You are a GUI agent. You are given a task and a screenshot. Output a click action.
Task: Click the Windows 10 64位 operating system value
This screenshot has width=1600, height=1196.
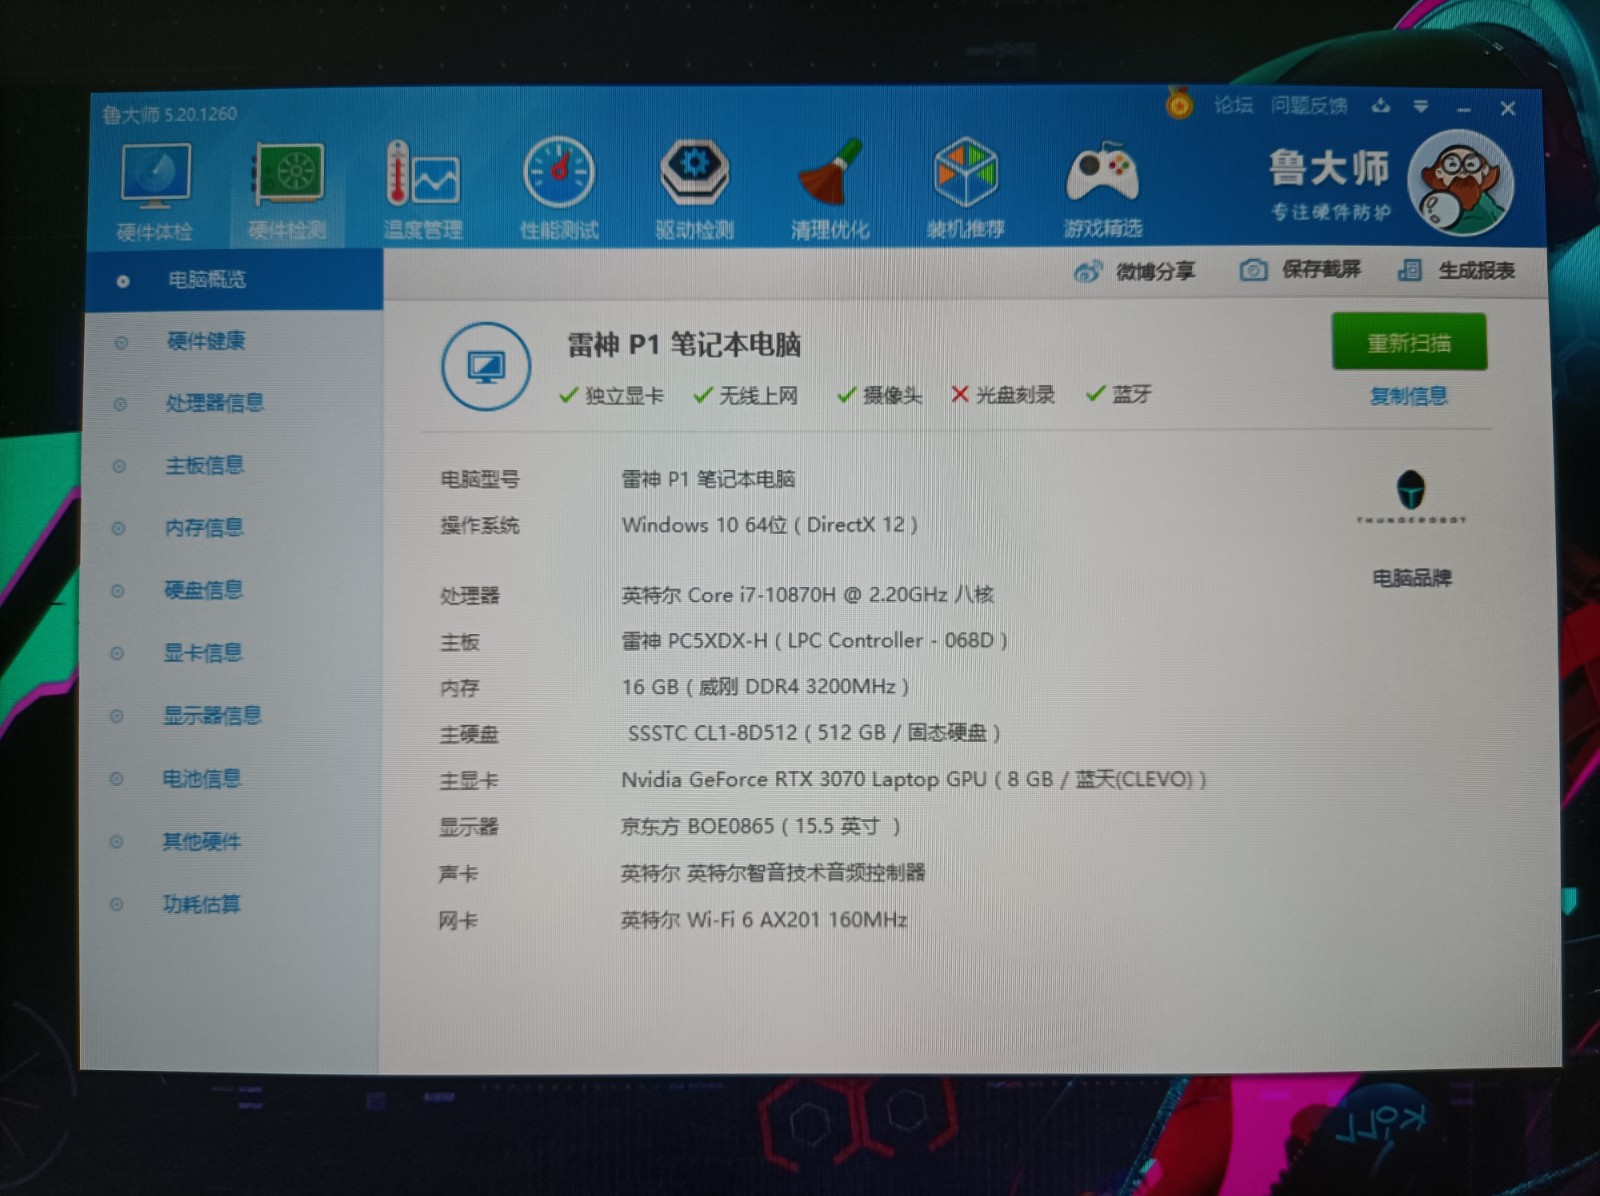769,525
